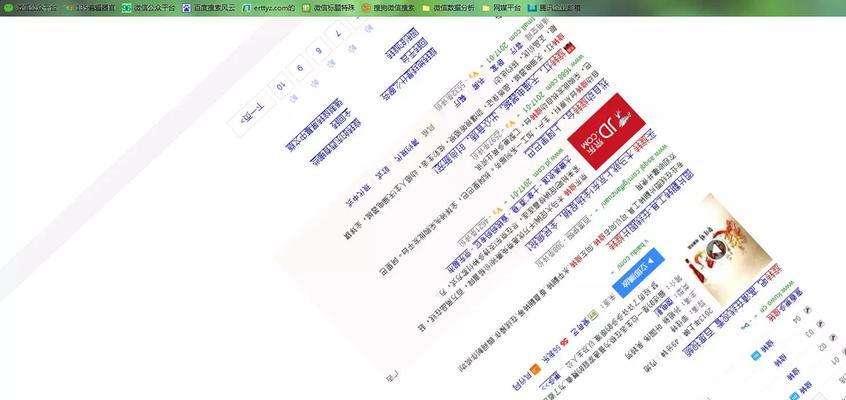Click the red 56 video source icon
This screenshot has width=846, height=400.
click(564, 341)
